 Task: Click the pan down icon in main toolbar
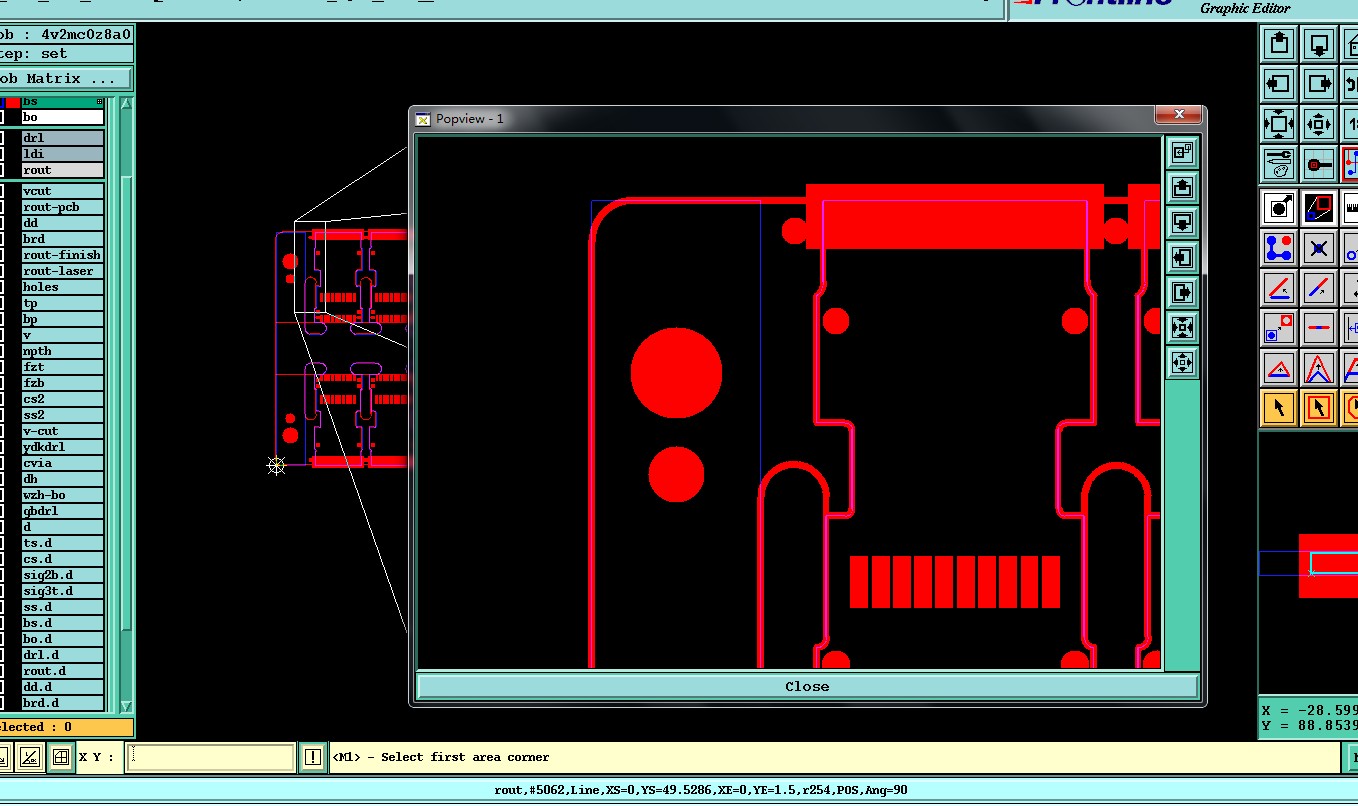click(x=1319, y=44)
